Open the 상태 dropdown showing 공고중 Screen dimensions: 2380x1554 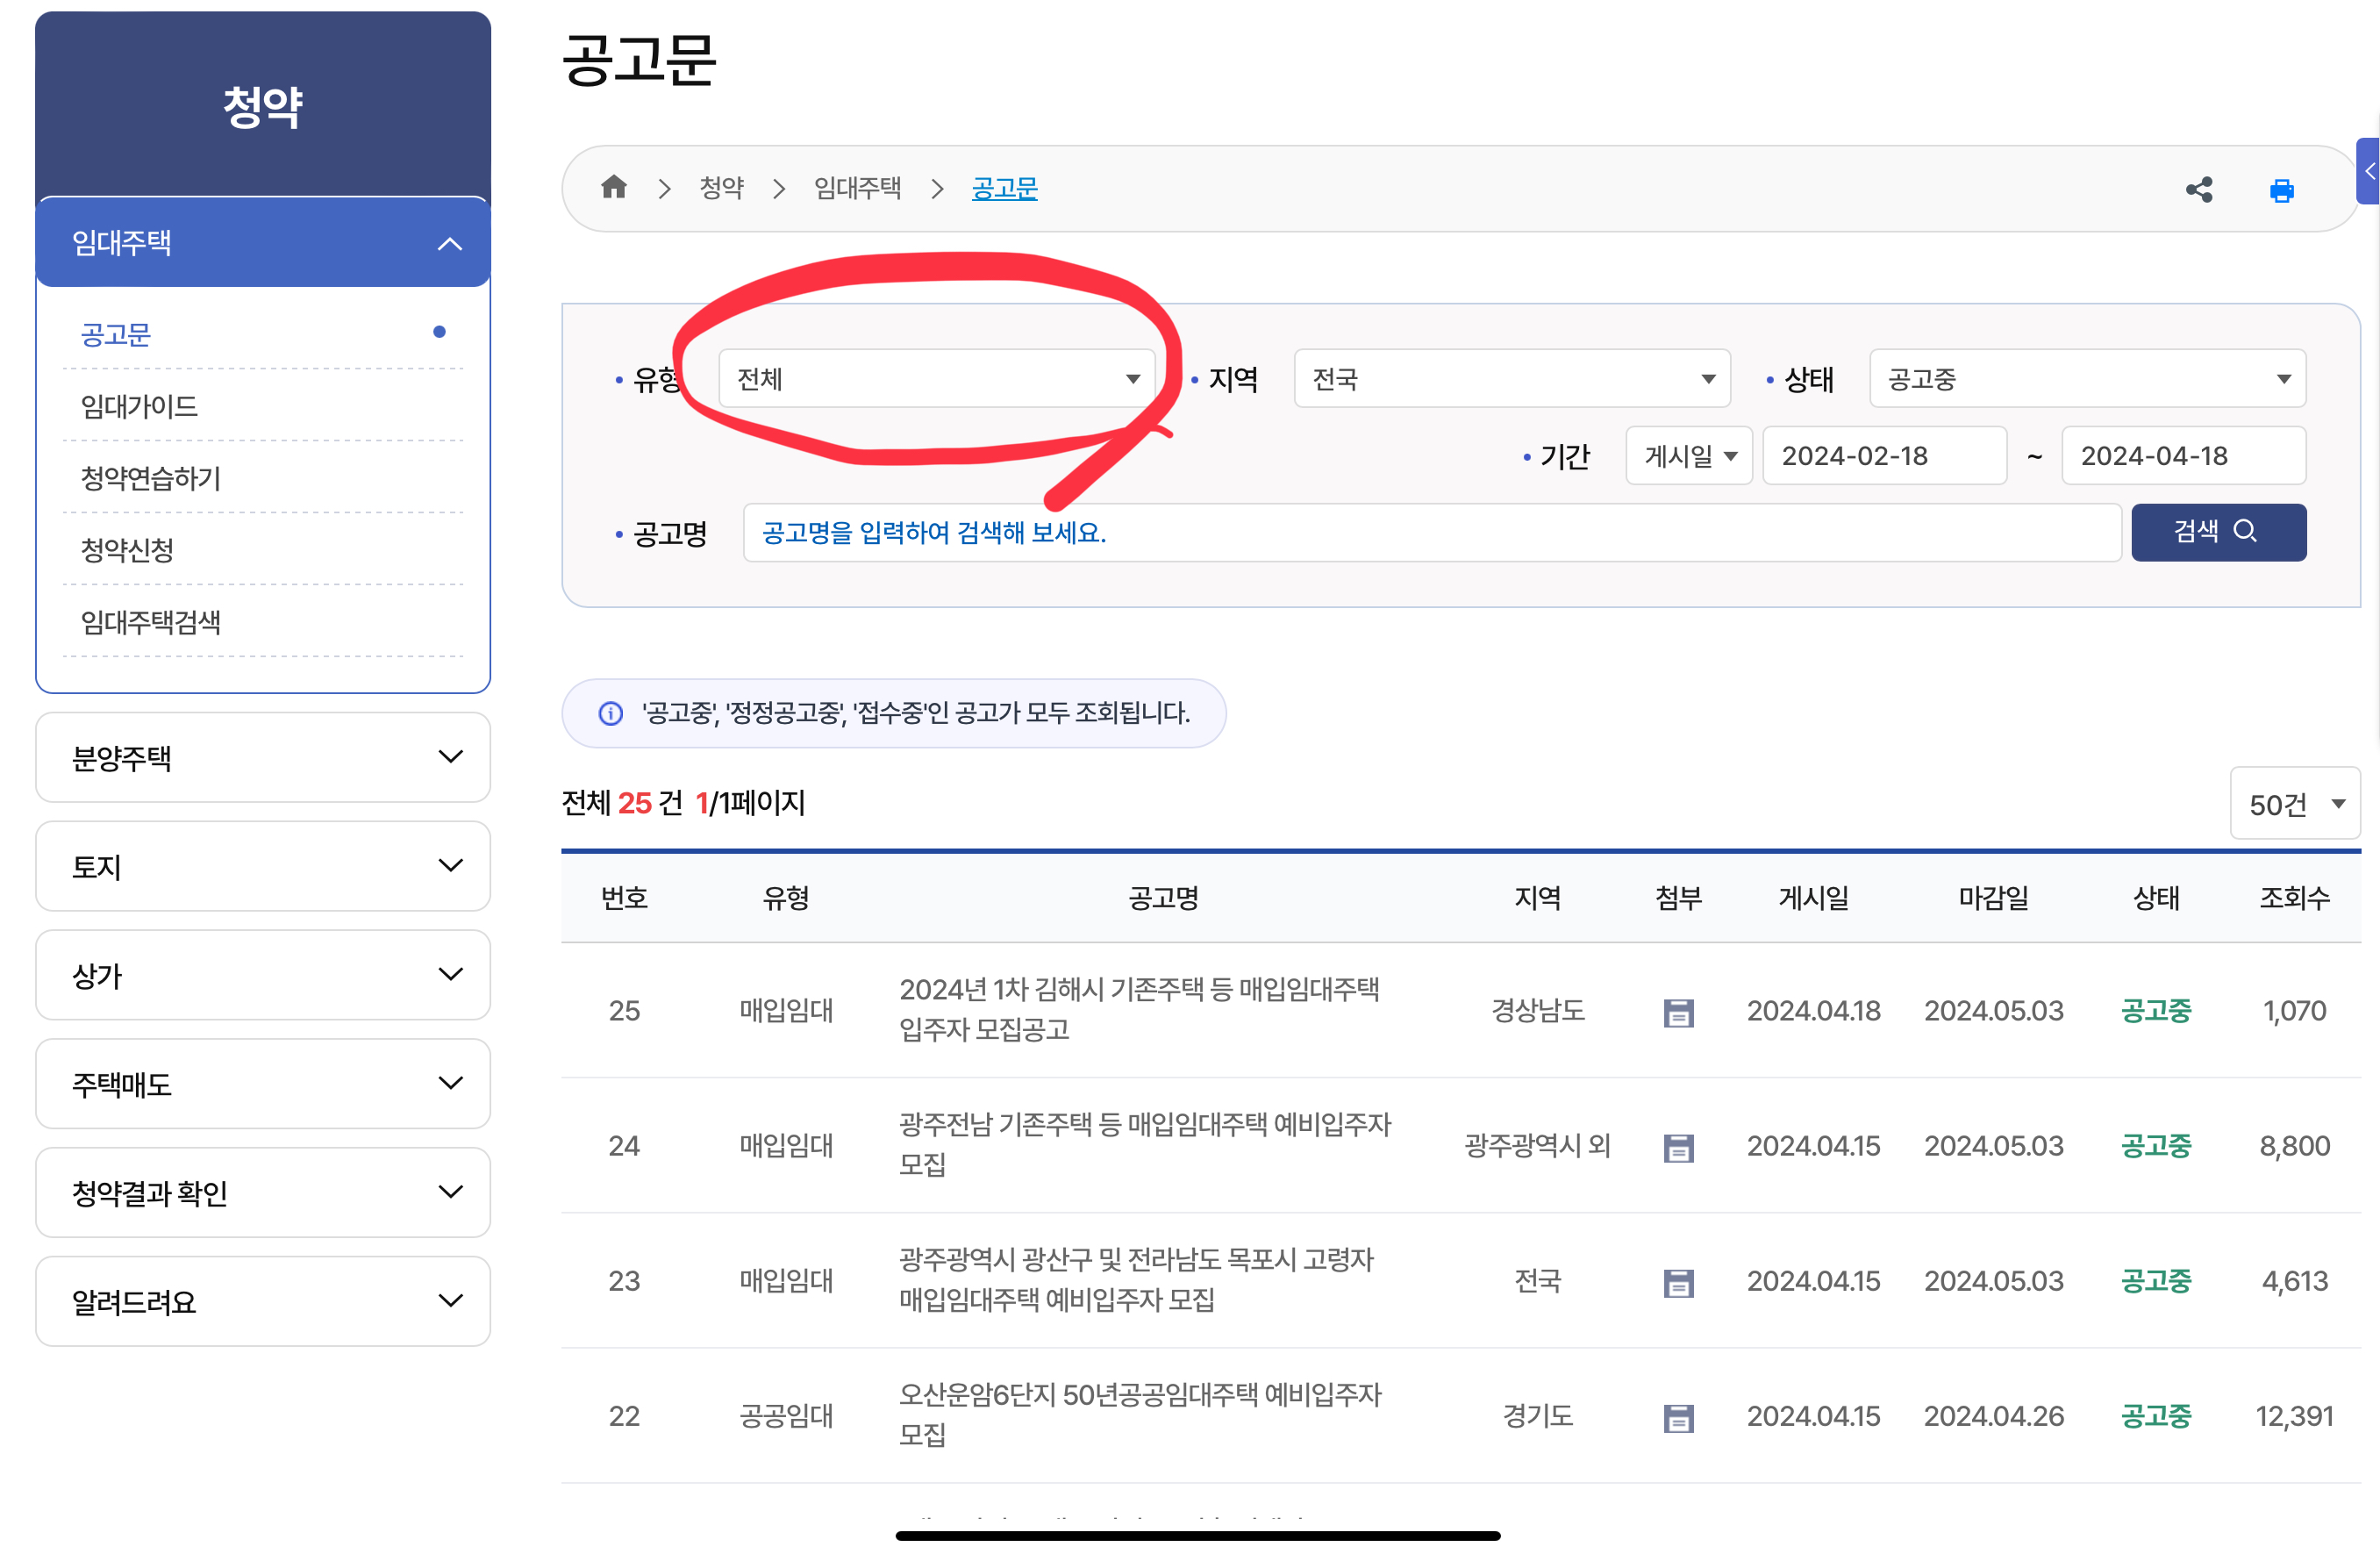[x=2086, y=379]
